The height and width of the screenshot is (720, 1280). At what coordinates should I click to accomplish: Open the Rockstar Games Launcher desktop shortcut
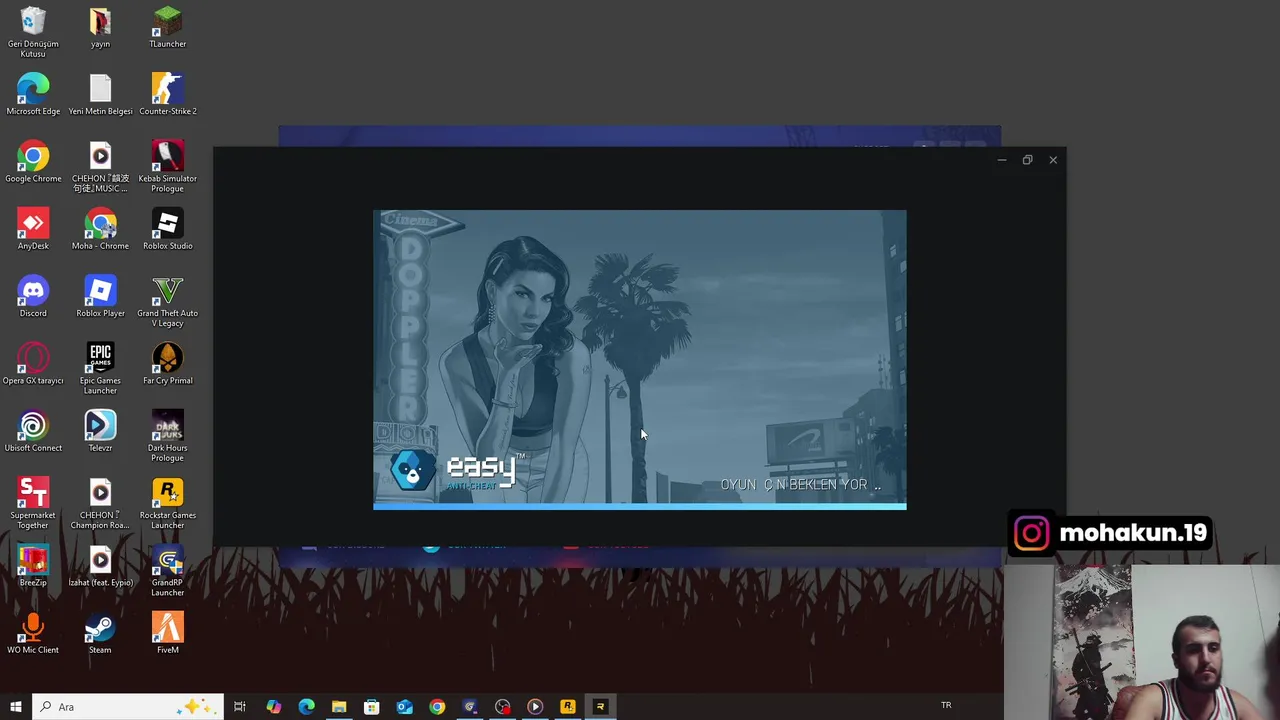(167, 502)
